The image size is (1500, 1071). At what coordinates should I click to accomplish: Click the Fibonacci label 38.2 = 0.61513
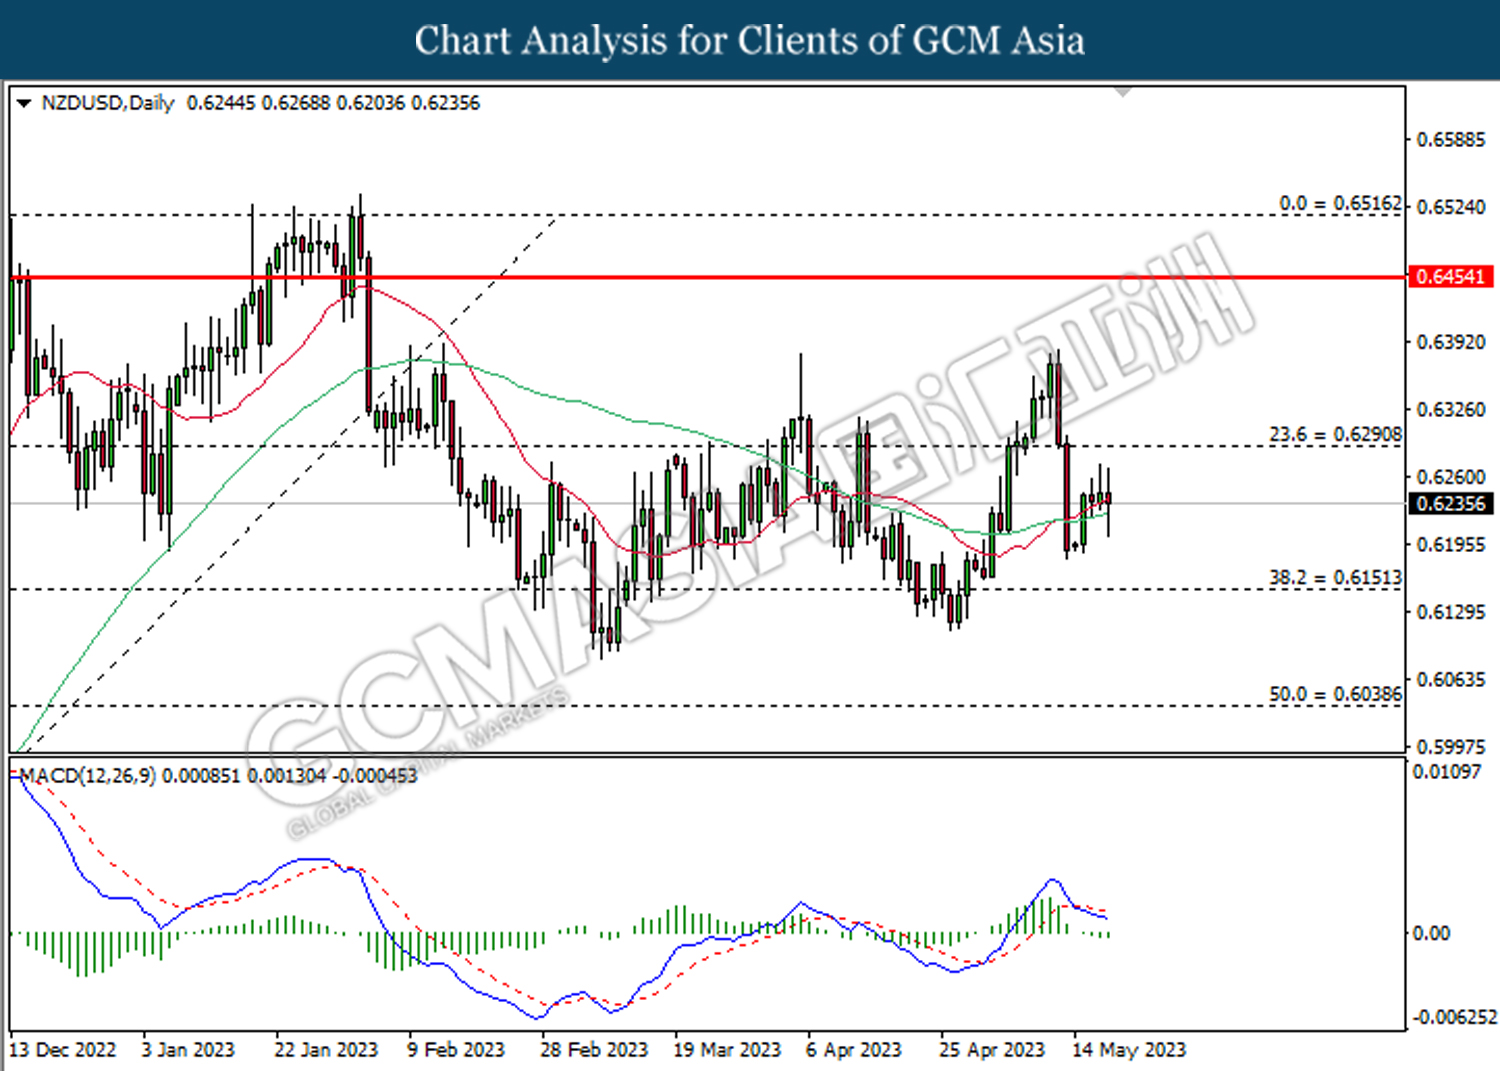[1336, 577]
